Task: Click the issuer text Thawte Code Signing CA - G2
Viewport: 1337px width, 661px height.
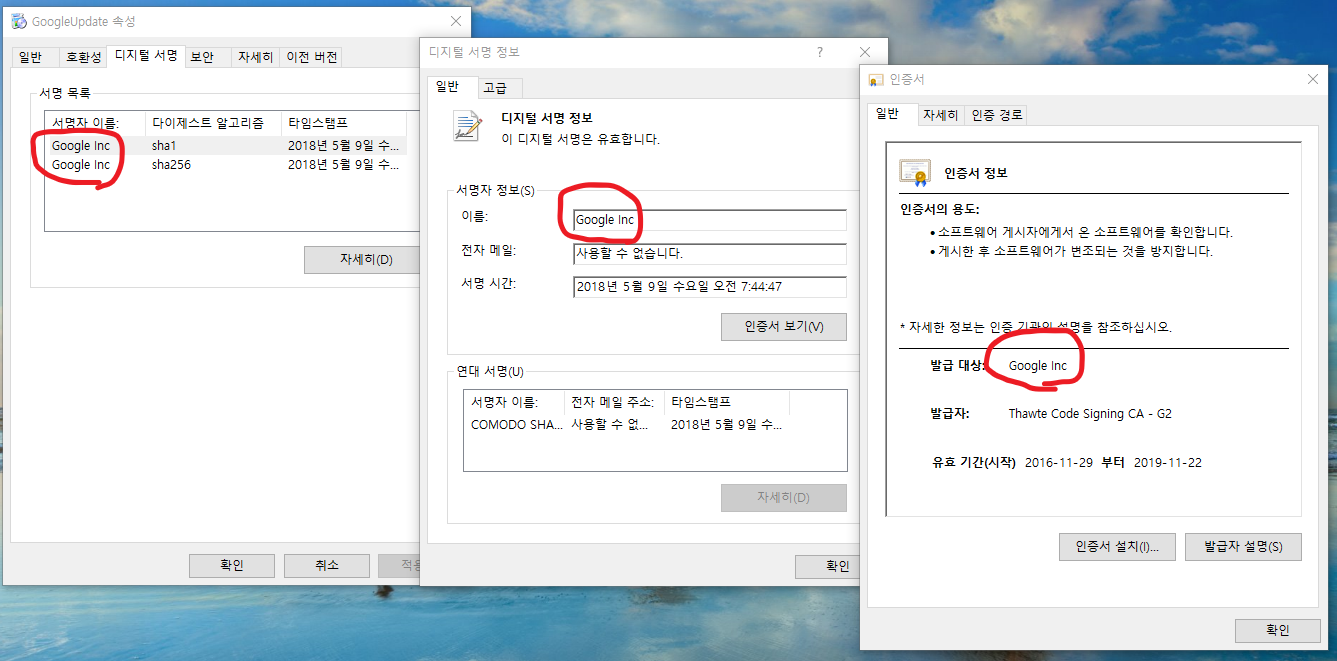Action: pos(1090,414)
